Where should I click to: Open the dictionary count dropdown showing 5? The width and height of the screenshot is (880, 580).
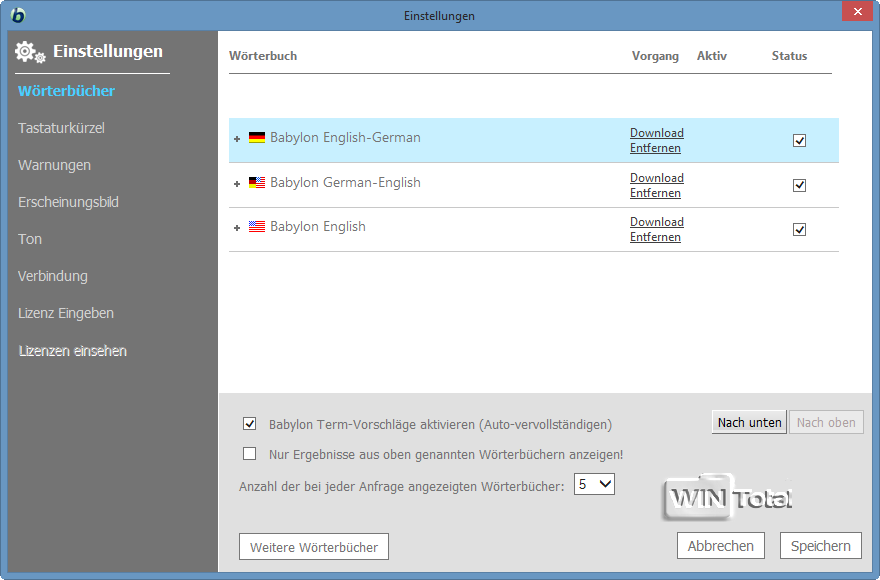point(594,485)
